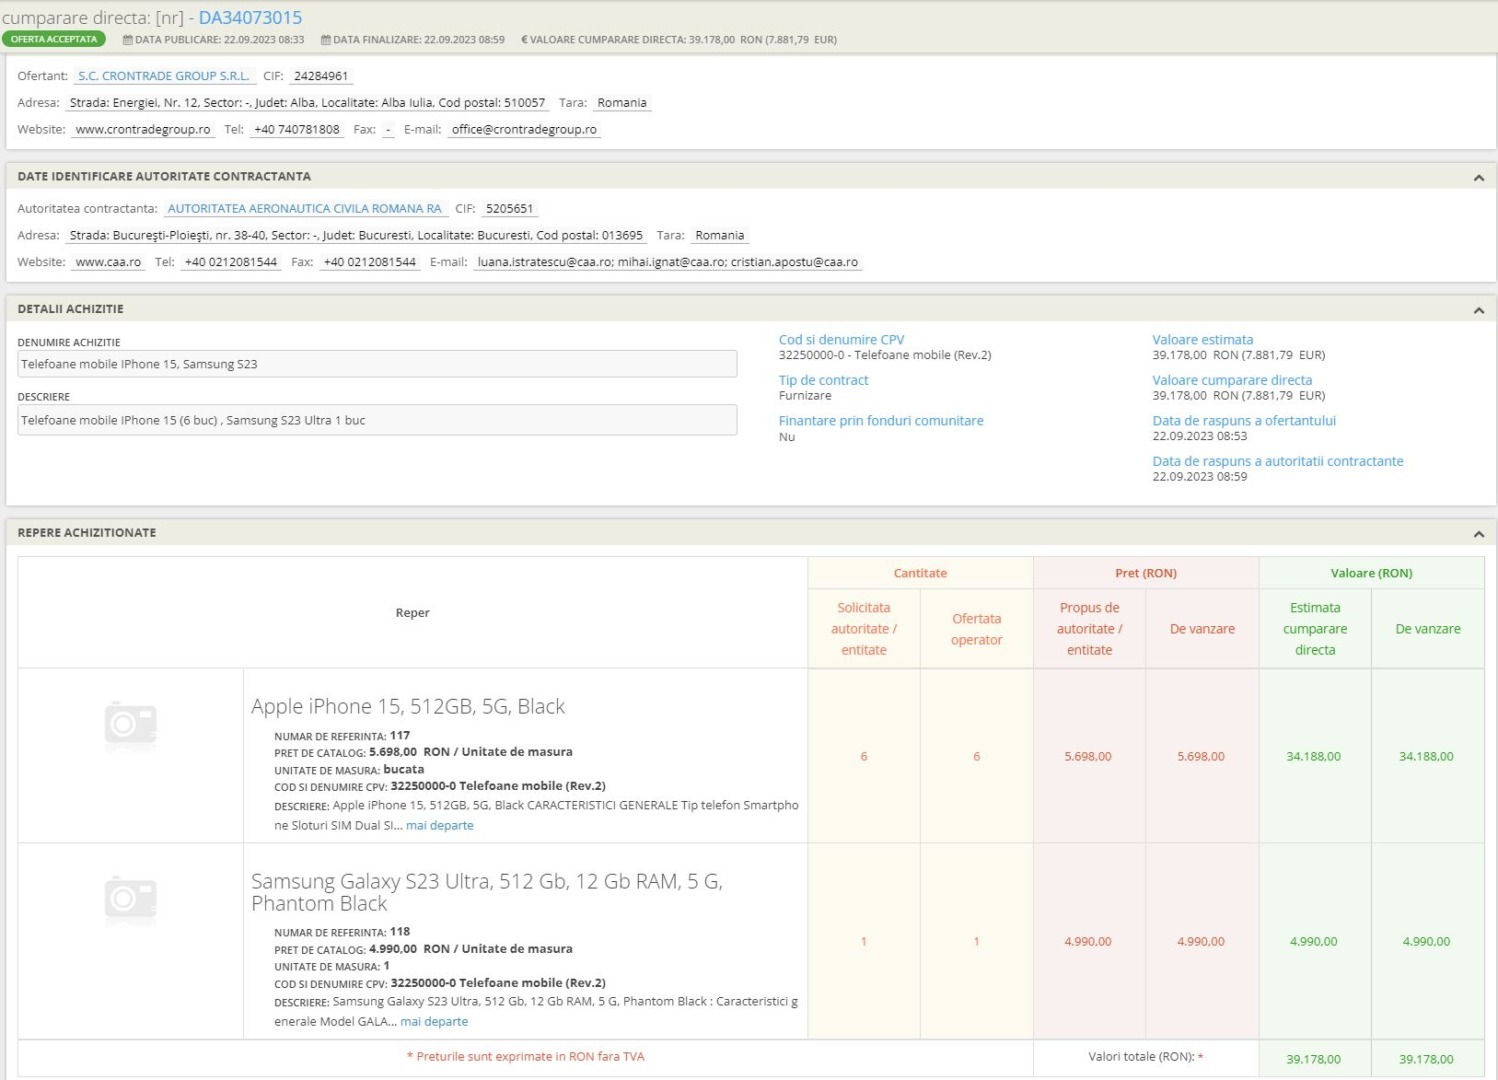Viewport: 1498px width, 1080px height.
Task: Click authority emails list luana.istratescu@caa.ro
Action: tap(667, 262)
